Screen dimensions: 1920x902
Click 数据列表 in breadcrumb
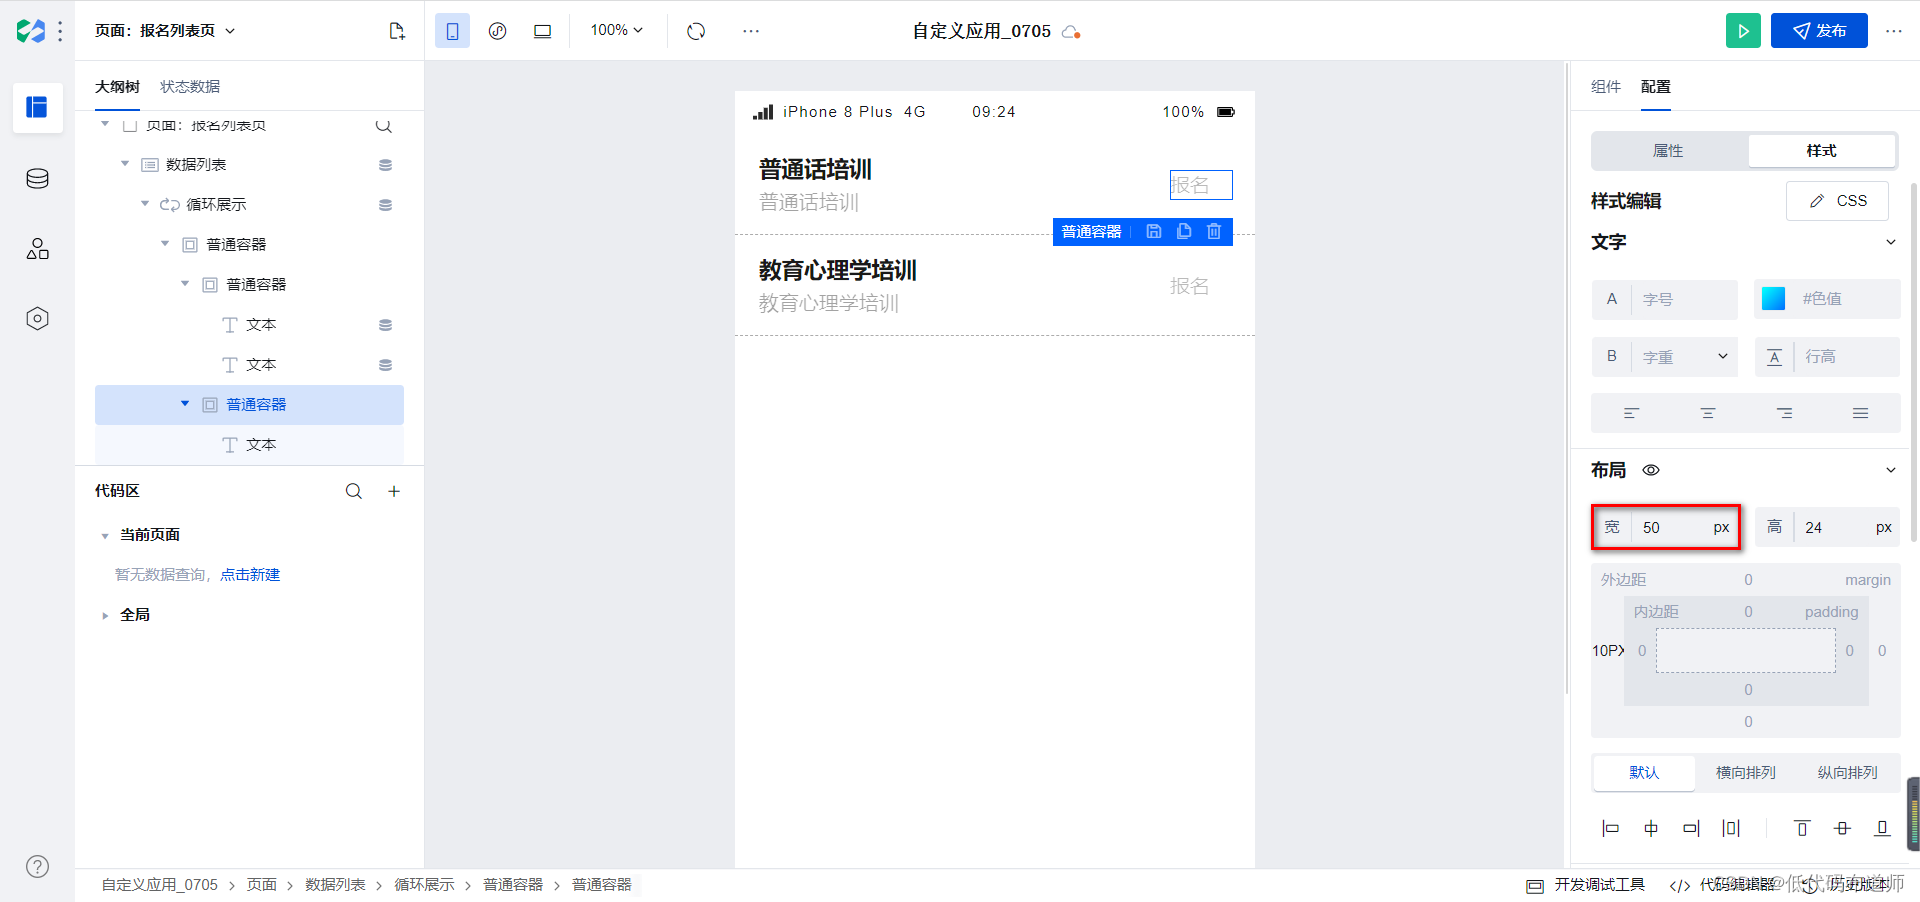tap(335, 885)
